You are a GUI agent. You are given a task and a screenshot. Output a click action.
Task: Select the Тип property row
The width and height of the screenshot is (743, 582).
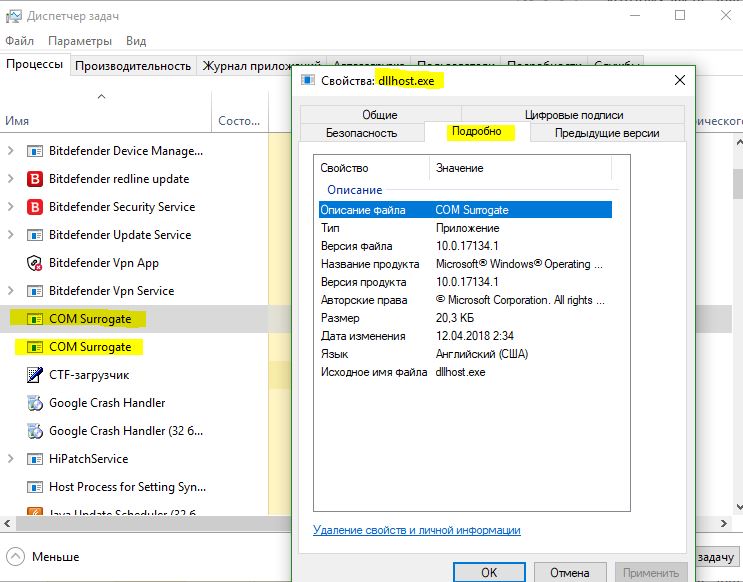tap(465, 228)
